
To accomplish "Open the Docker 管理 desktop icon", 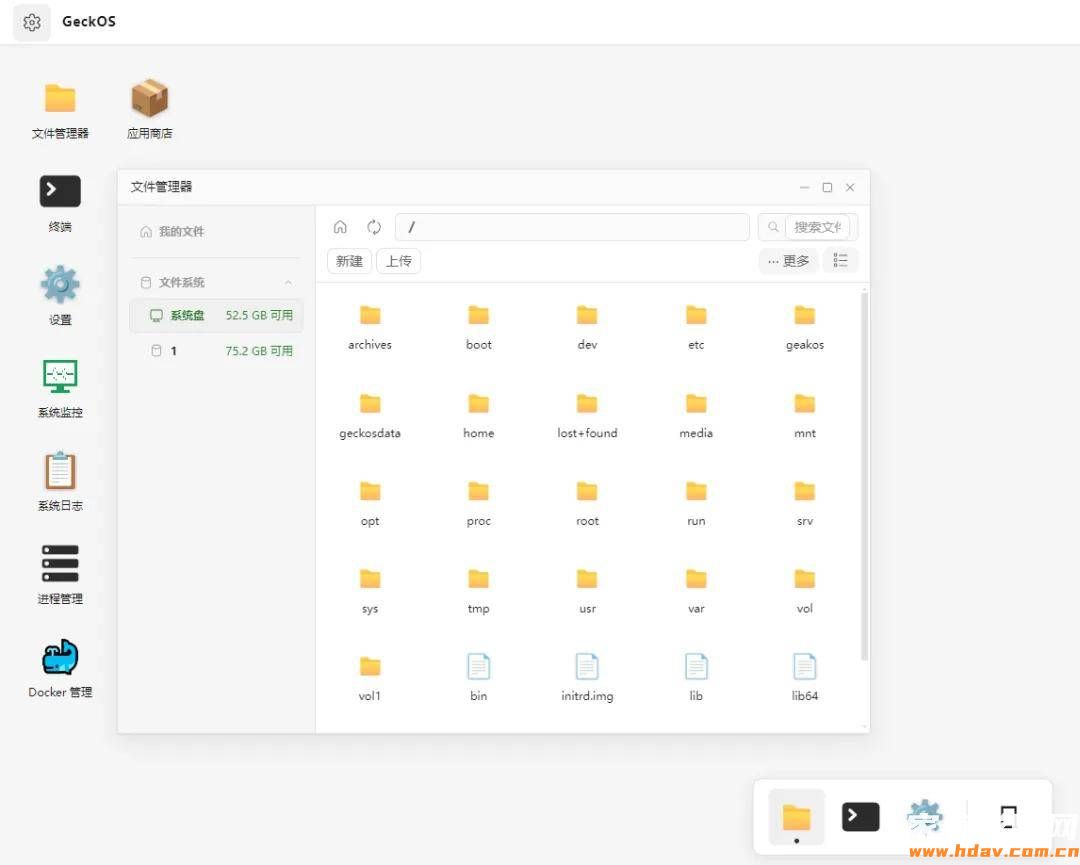I will coord(60,667).
